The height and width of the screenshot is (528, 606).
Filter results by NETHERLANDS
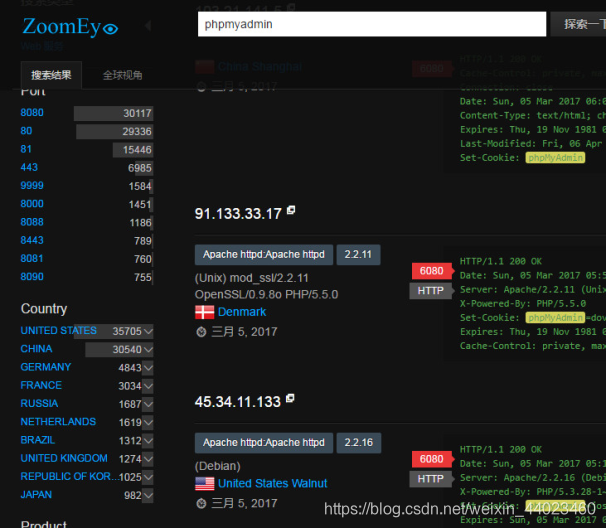pos(58,421)
